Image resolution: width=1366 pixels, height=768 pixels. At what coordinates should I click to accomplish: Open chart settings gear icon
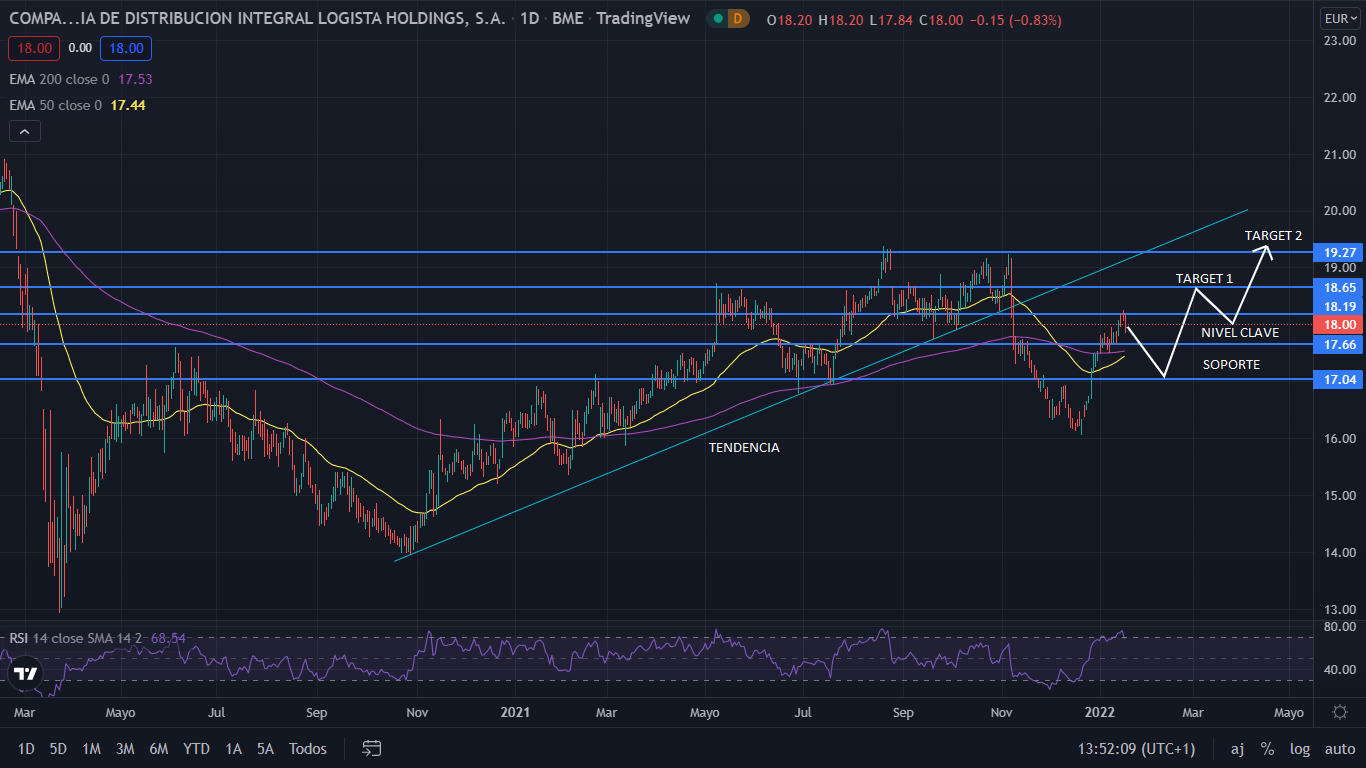1340,712
